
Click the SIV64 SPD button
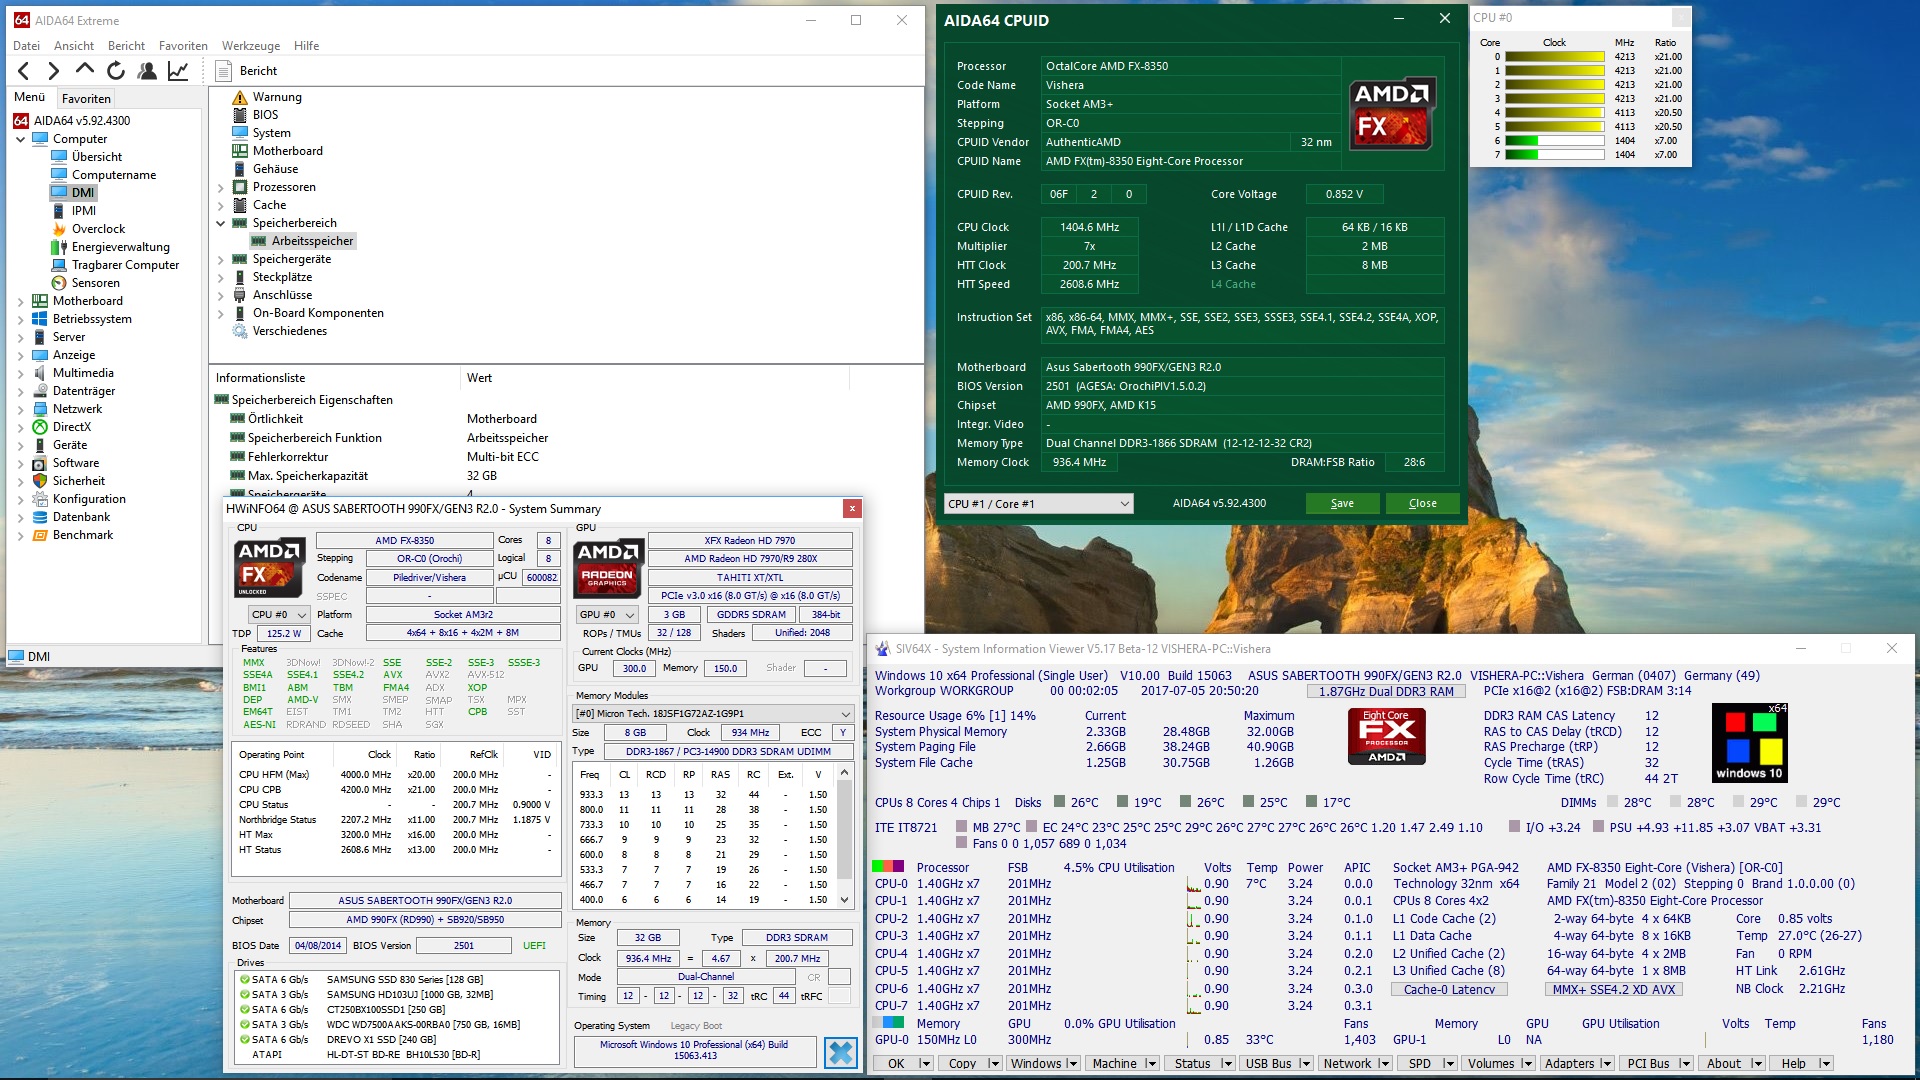[1420, 1064]
